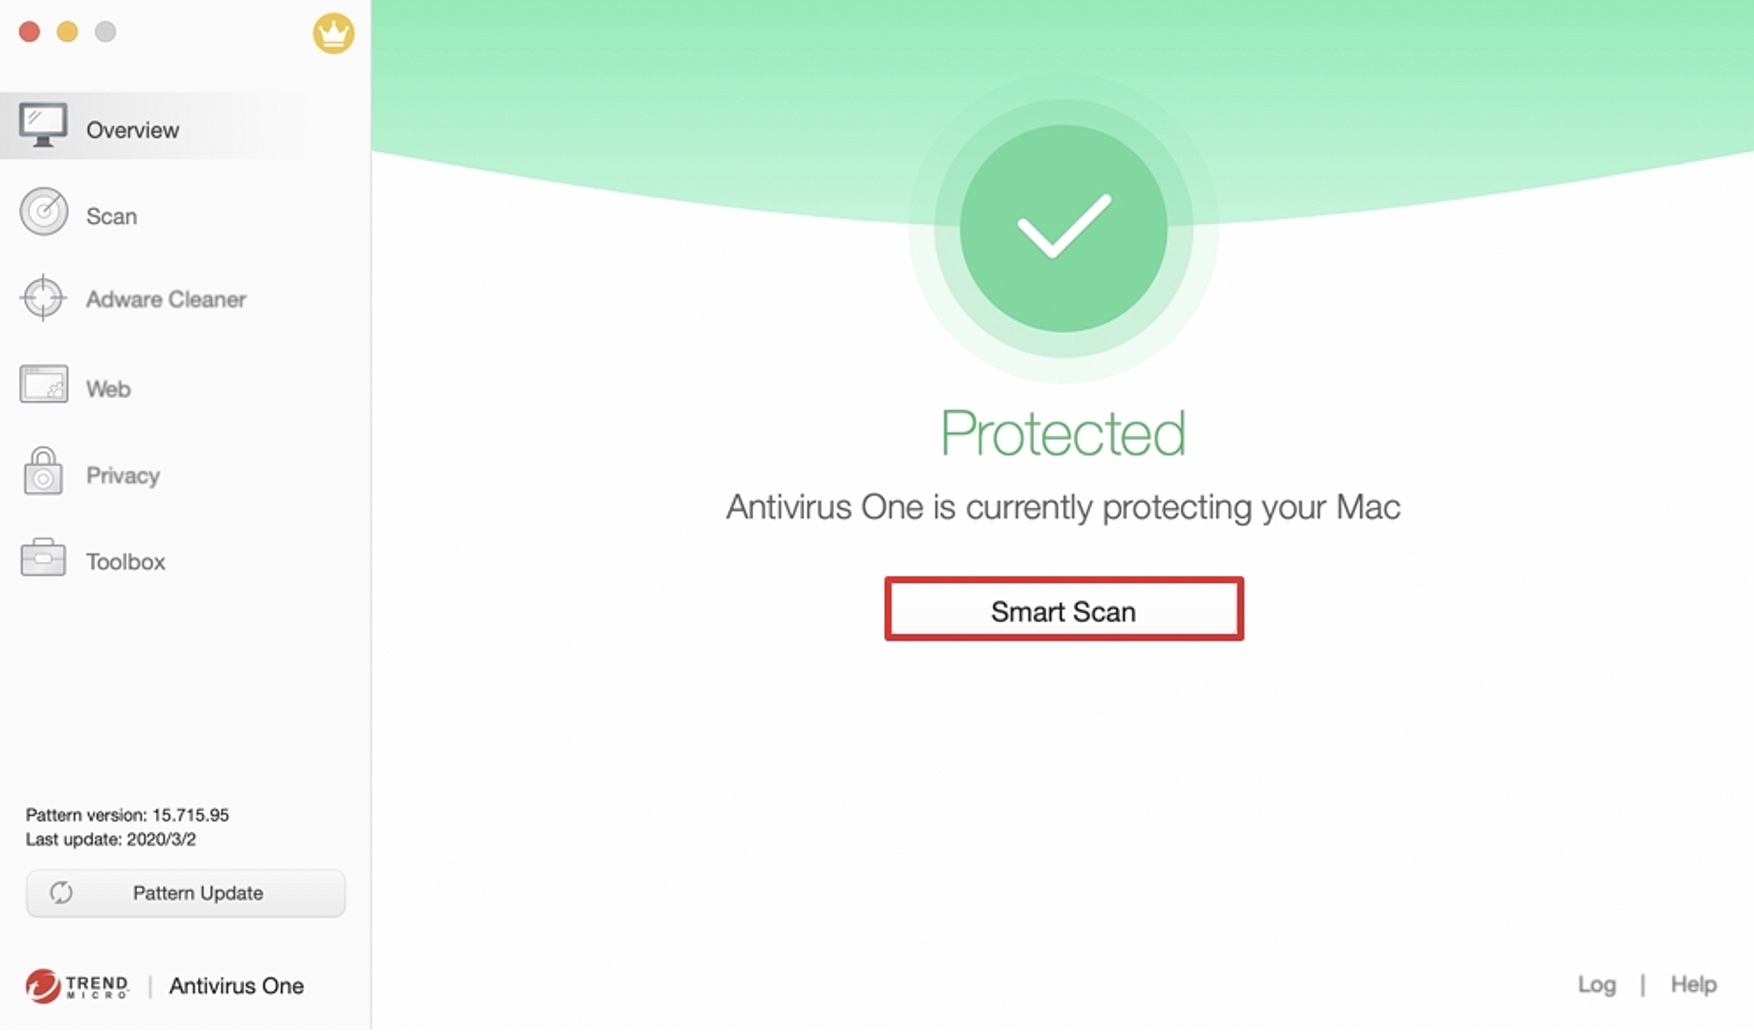1754x1032 pixels.
Task: Click the Adware Cleaner crosshair icon
Action: point(43,298)
